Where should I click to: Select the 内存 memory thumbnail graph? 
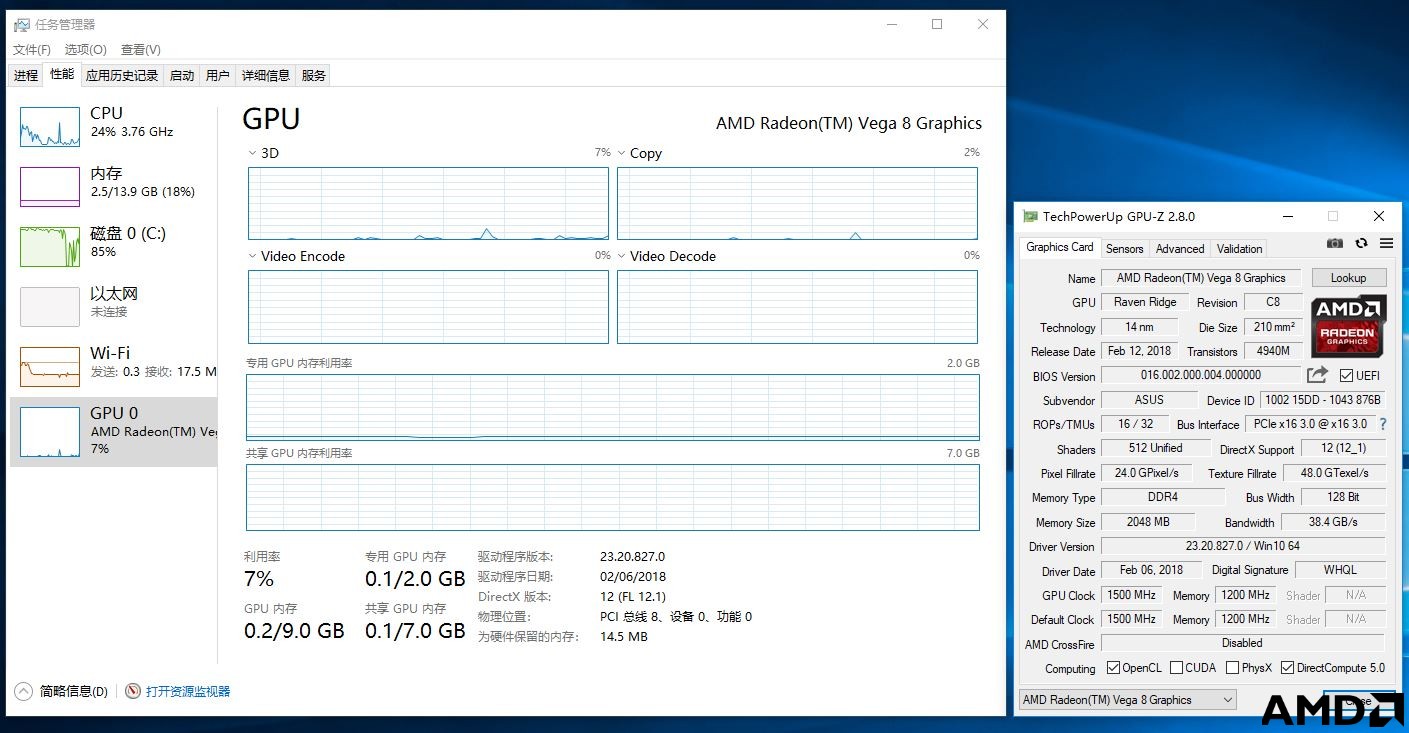(x=50, y=187)
